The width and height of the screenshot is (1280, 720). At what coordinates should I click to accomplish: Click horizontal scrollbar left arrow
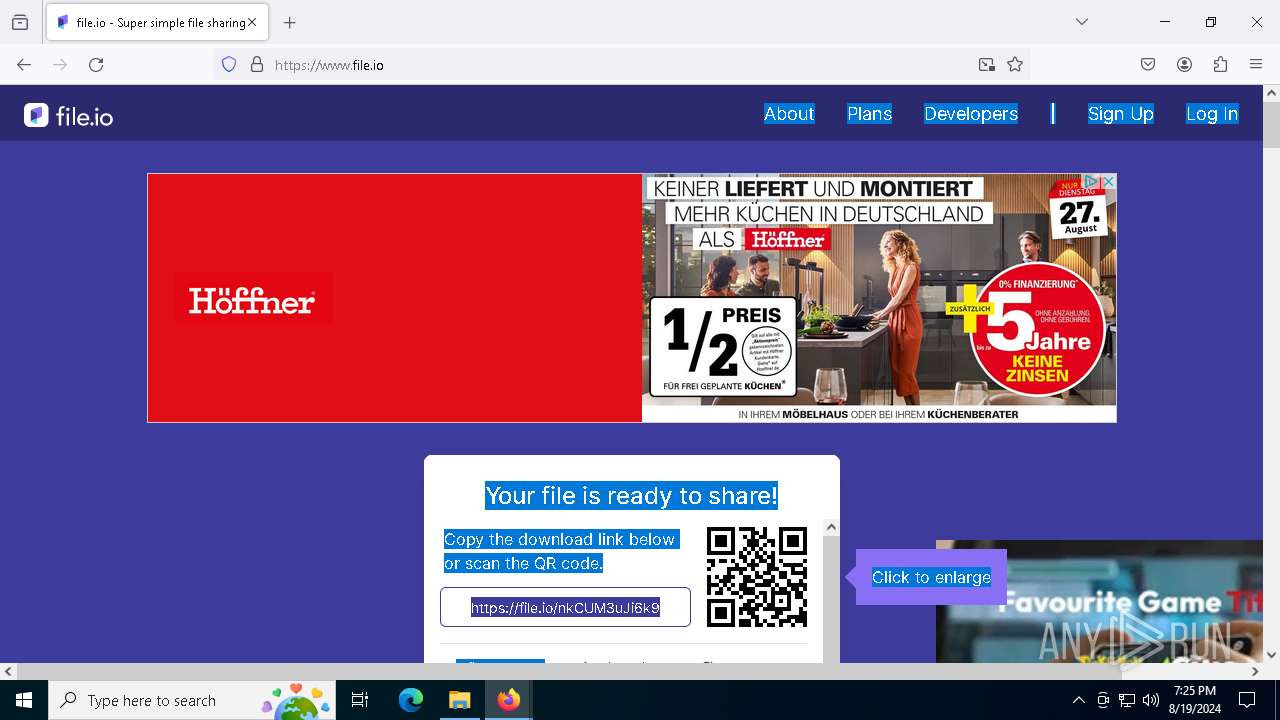point(8,671)
